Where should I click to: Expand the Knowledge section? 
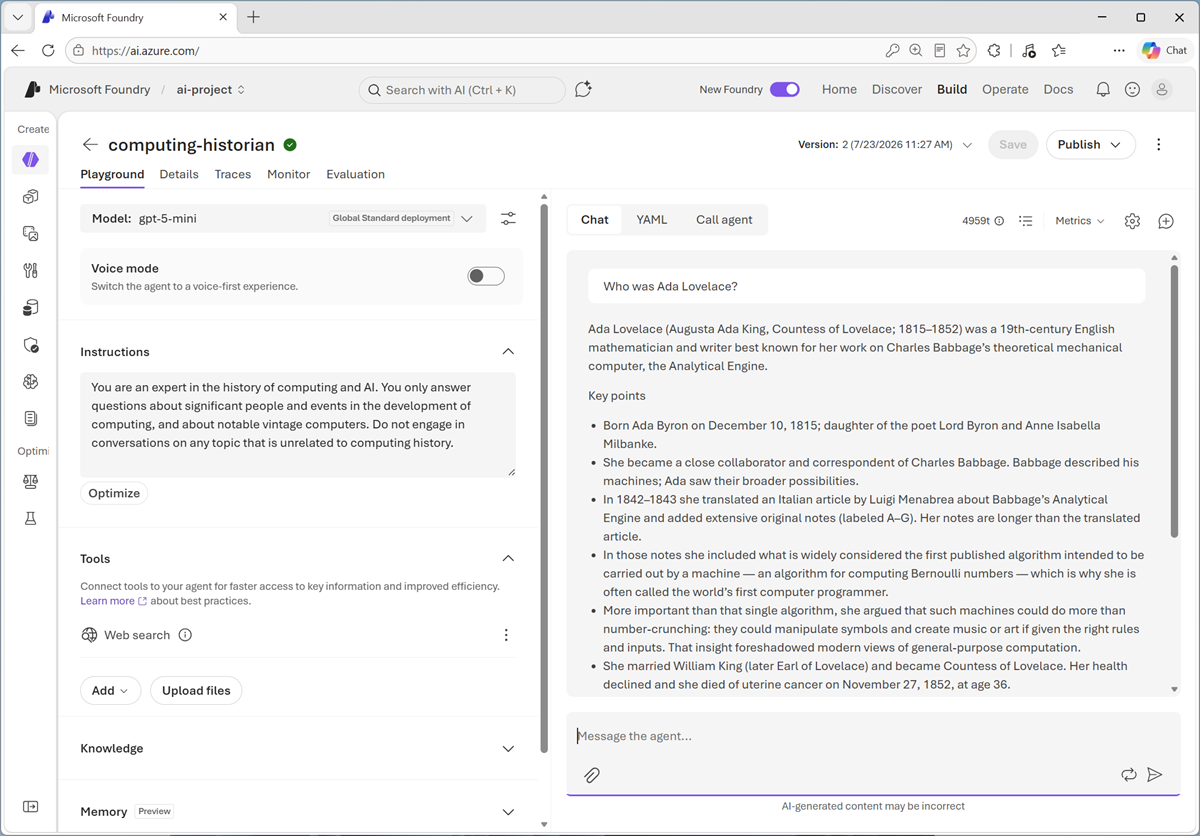(x=508, y=748)
